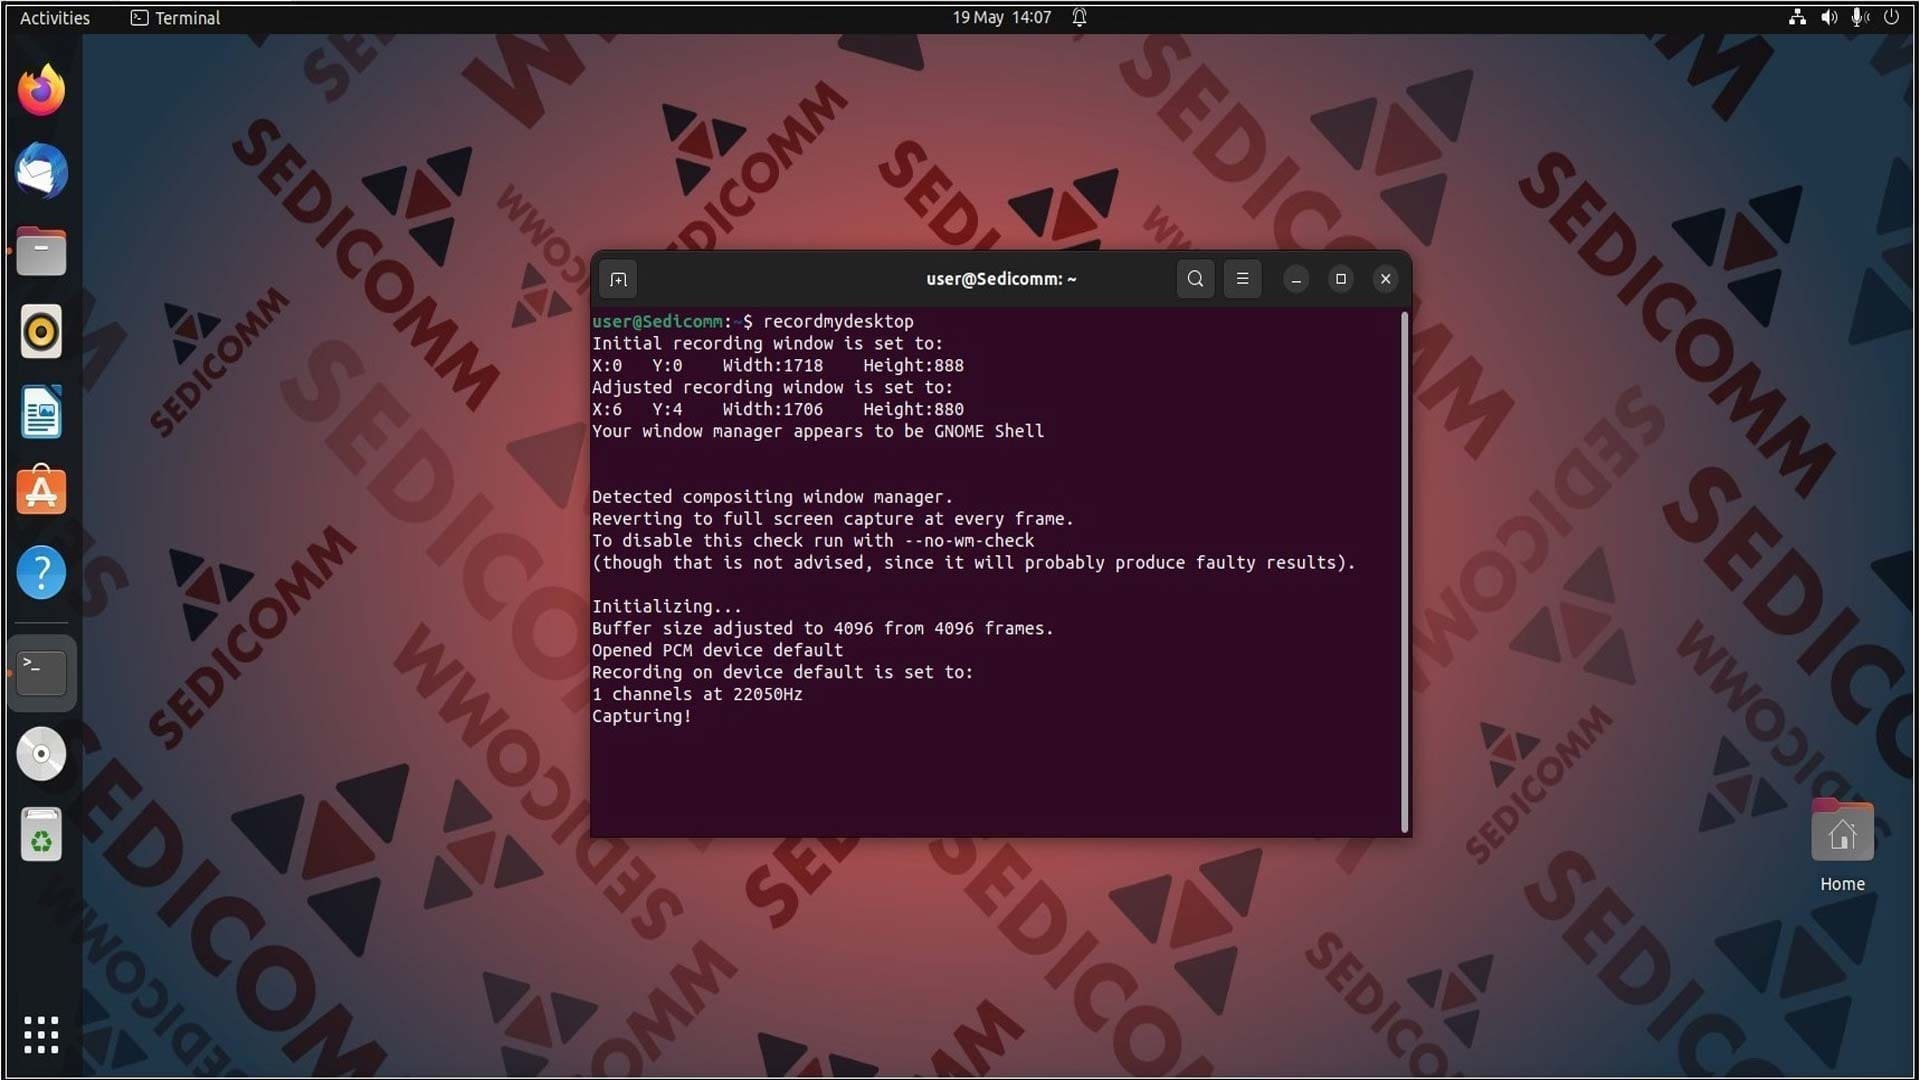Screen dimensions: 1920x1080
Task: Open Thunderbird mail from the dock
Action: click(41, 171)
